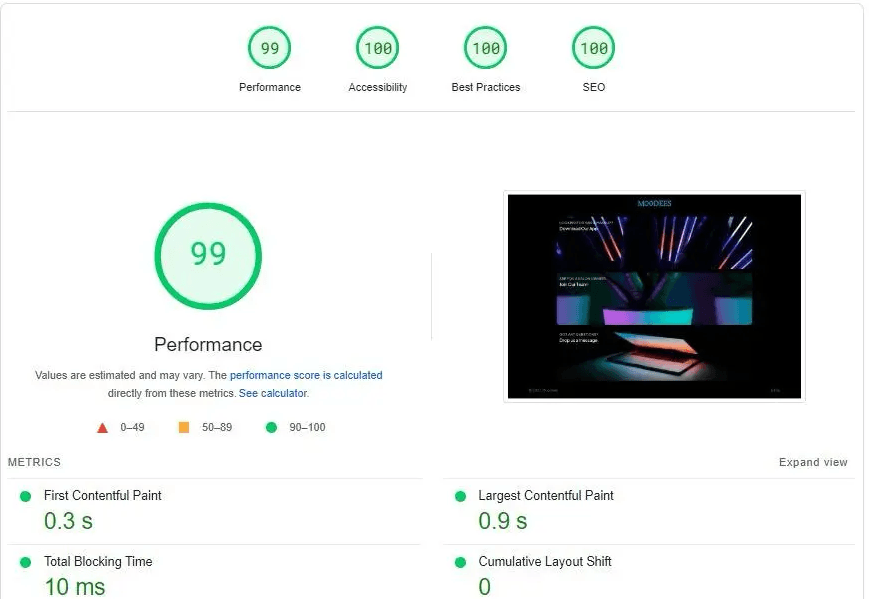Click the Accessibility label under the gauge
The width and height of the screenshot is (869, 599).
[x=378, y=88]
